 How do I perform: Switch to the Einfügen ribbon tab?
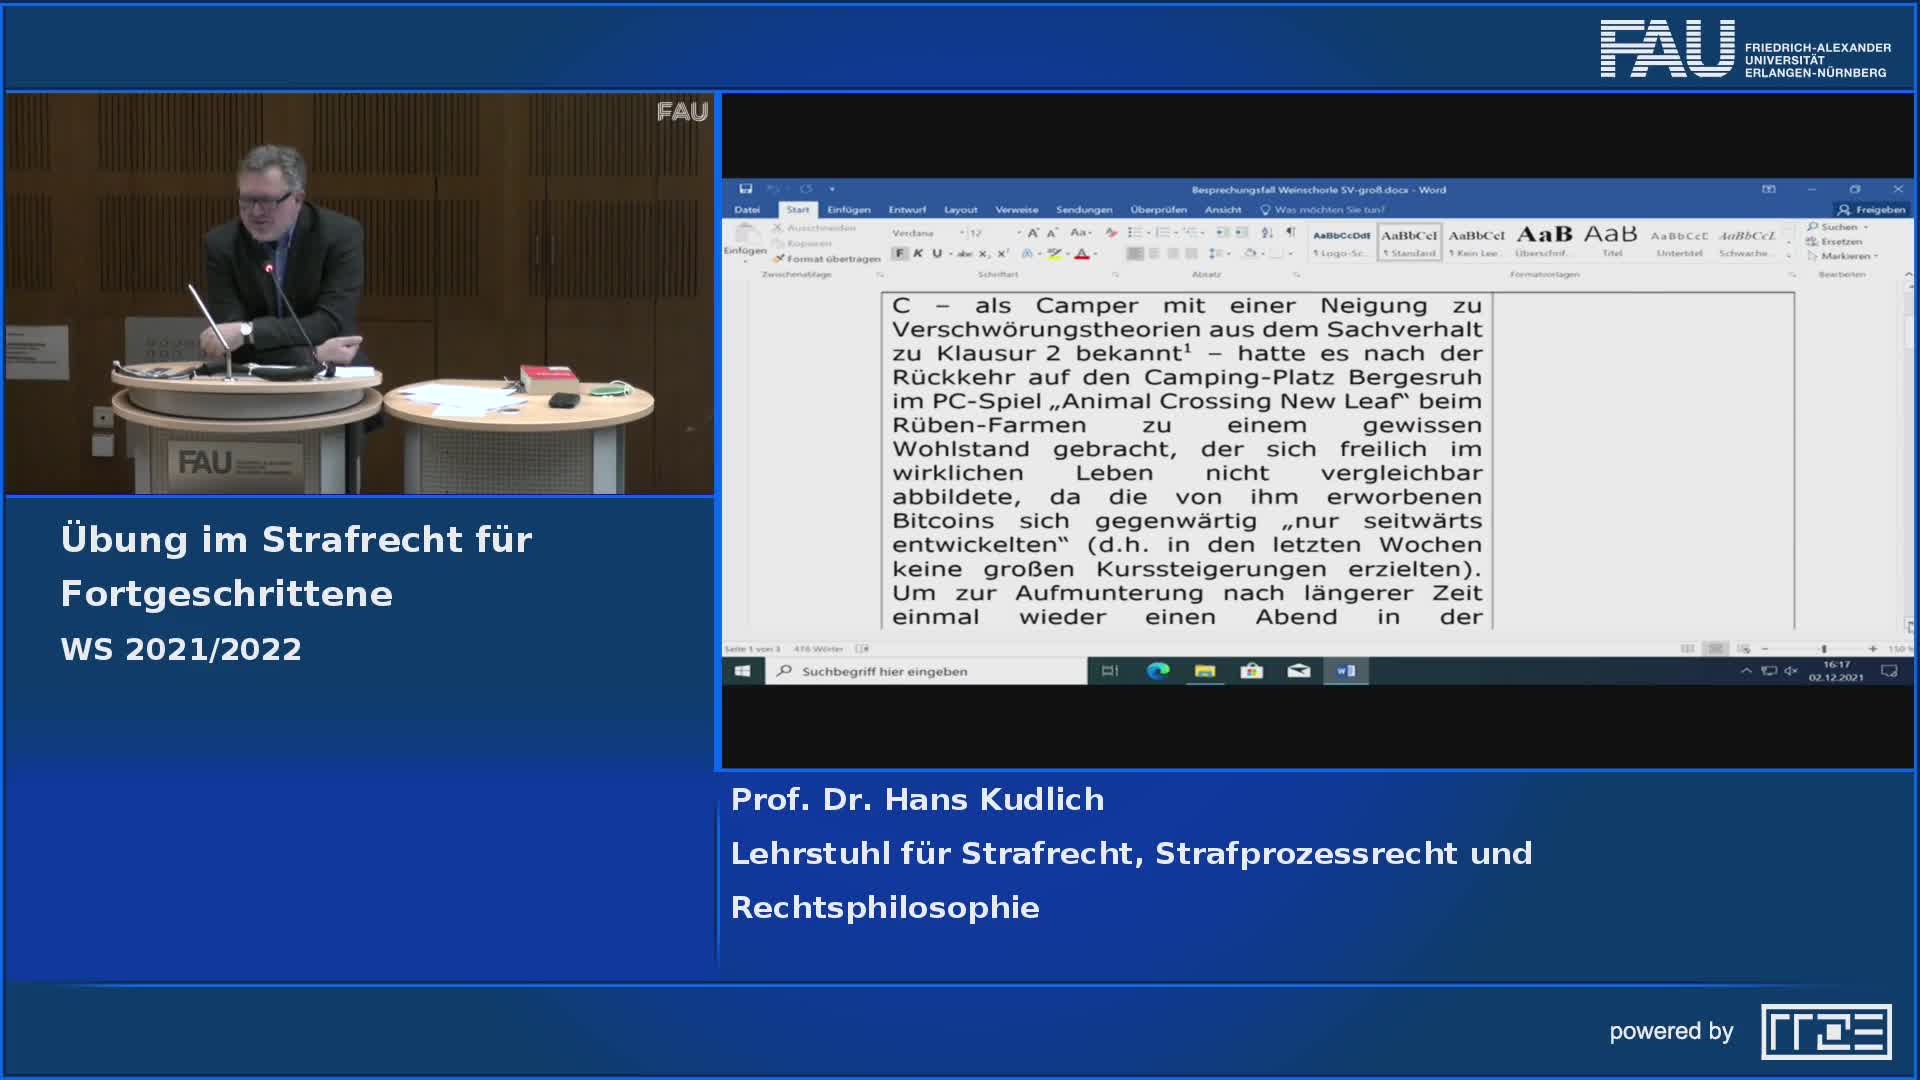click(x=848, y=210)
